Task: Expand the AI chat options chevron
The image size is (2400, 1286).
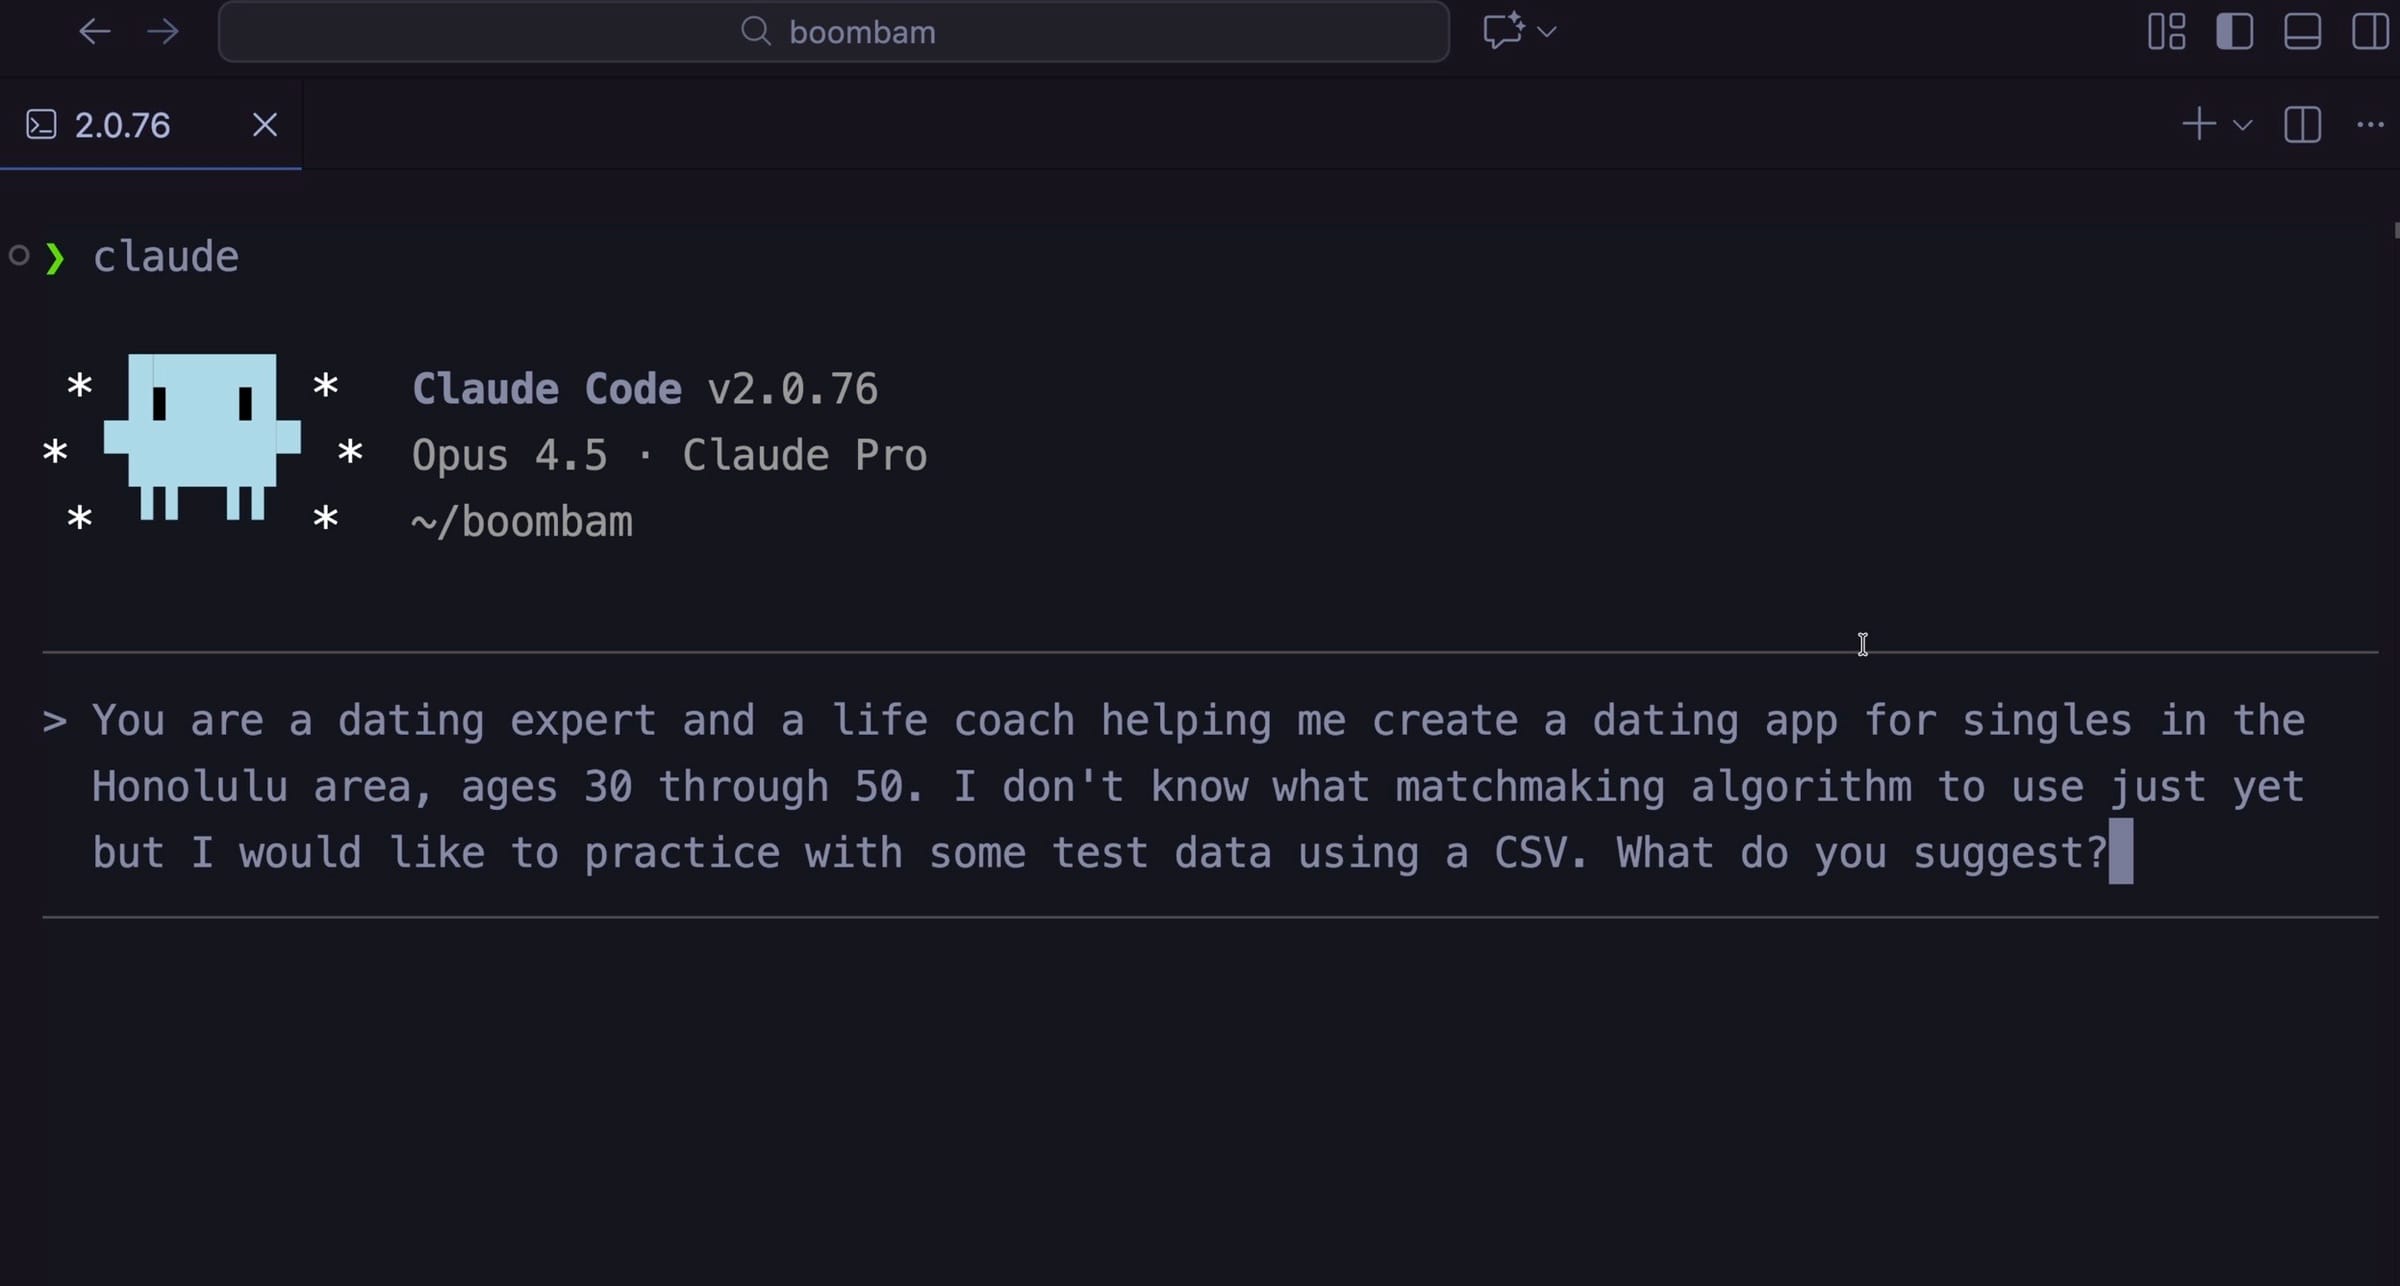Action: point(1546,31)
